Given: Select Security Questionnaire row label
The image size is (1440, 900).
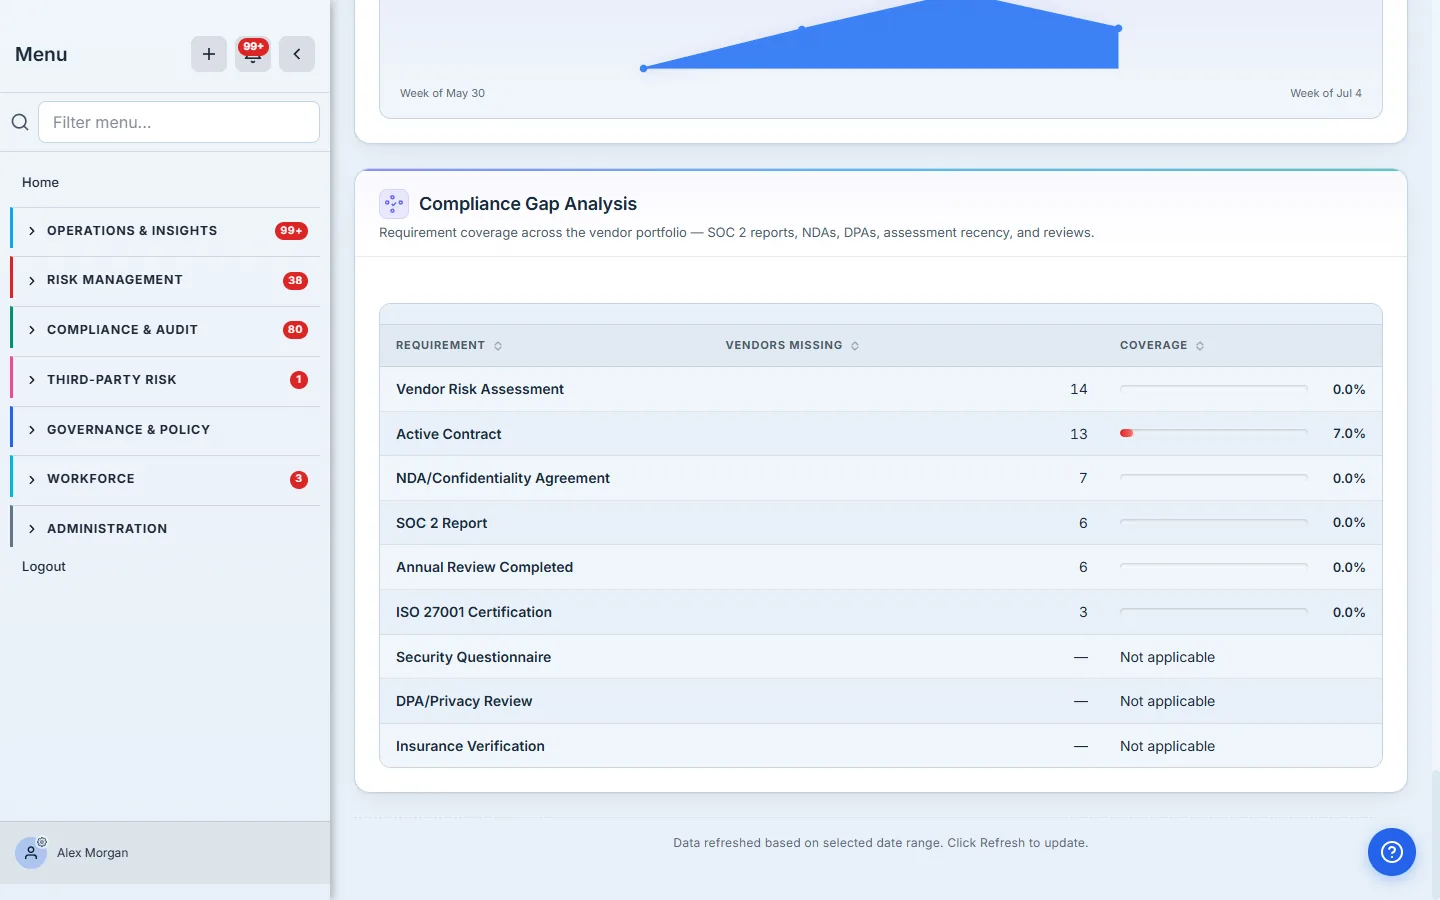Looking at the screenshot, I should pyautogui.click(x=474, y=657).
